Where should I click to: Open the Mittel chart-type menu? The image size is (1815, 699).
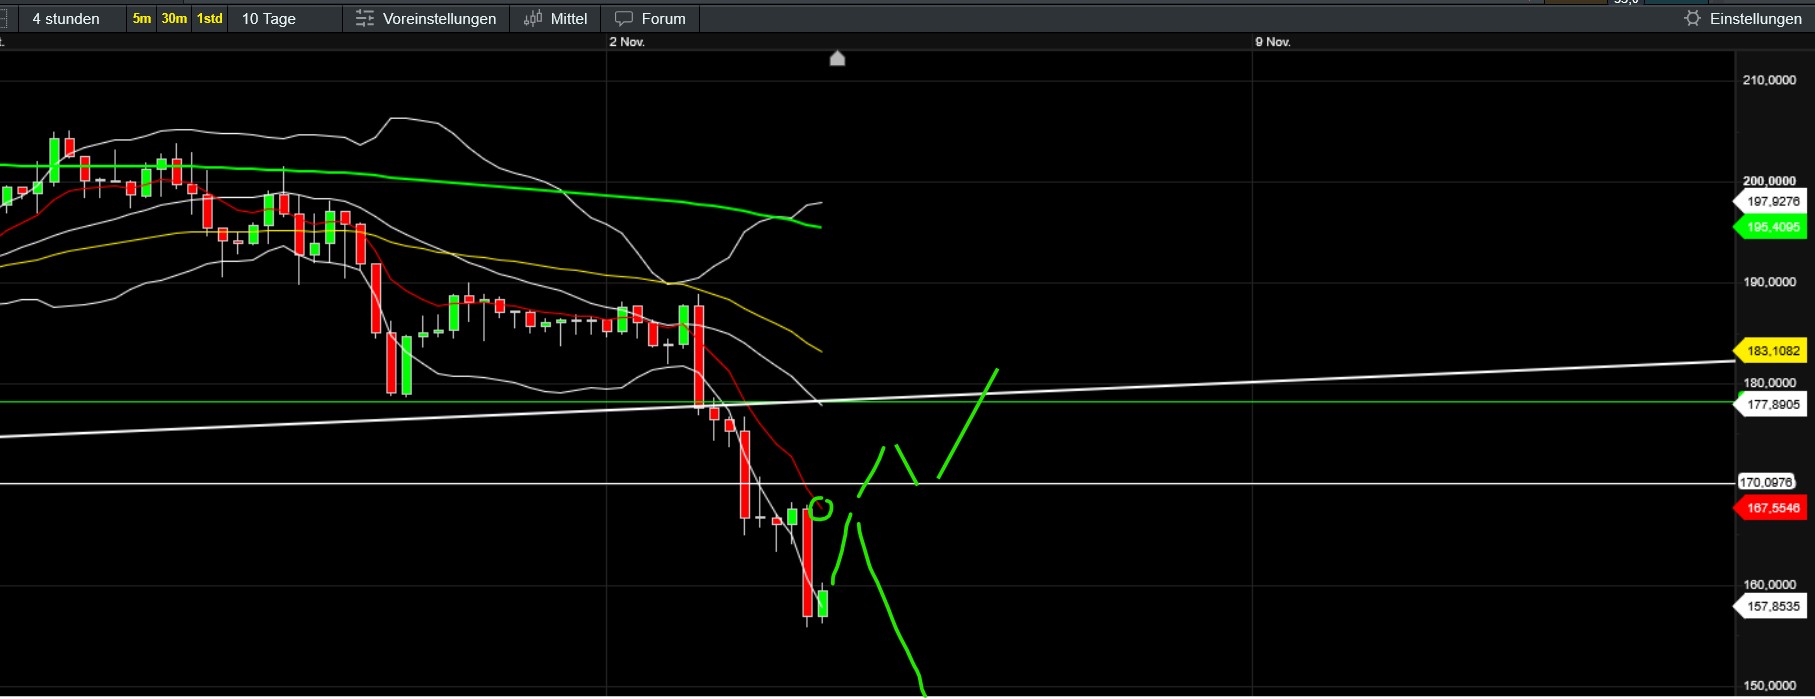coord(556,19)
